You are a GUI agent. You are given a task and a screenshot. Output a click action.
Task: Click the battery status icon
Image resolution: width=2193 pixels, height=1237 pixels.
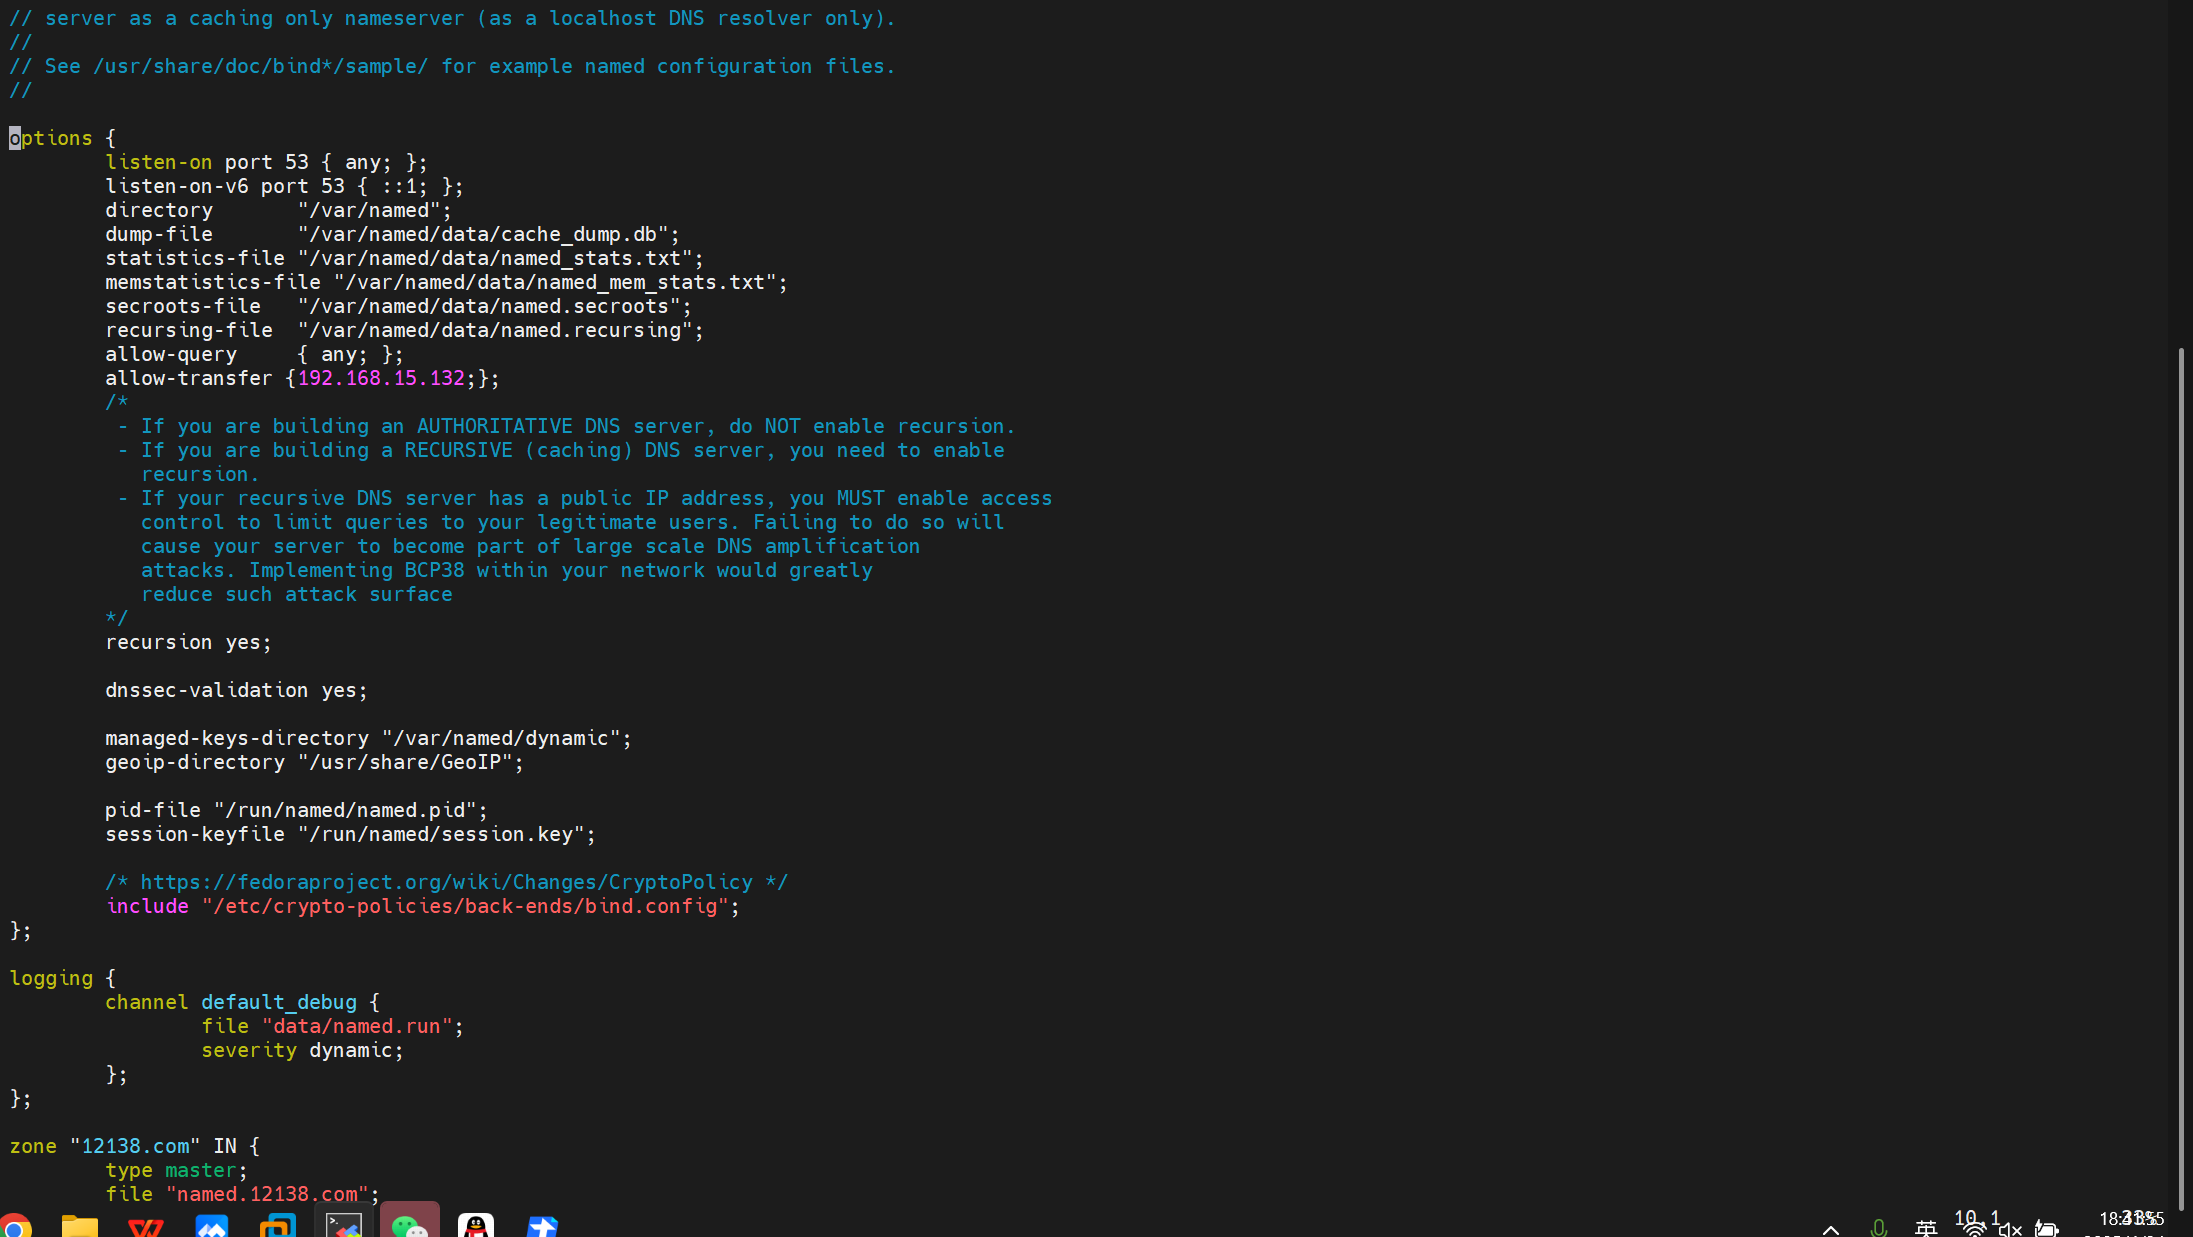pos(2047,1228)
